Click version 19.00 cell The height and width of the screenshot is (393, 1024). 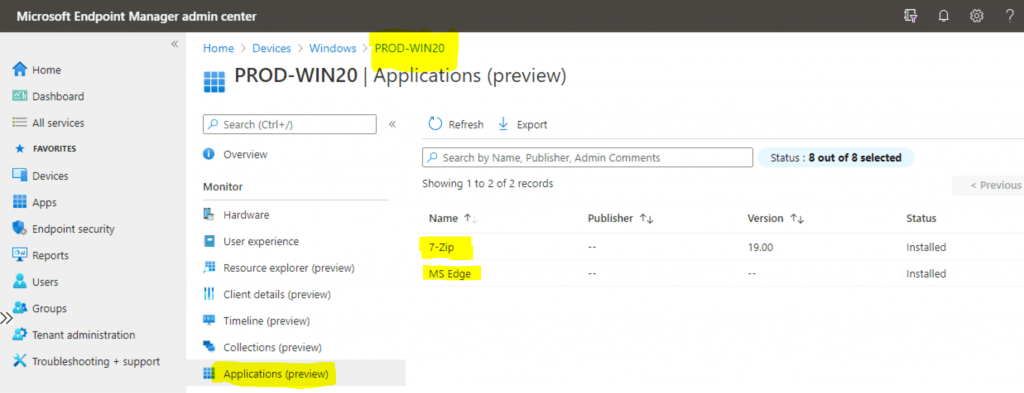click(x=760, y=247)
